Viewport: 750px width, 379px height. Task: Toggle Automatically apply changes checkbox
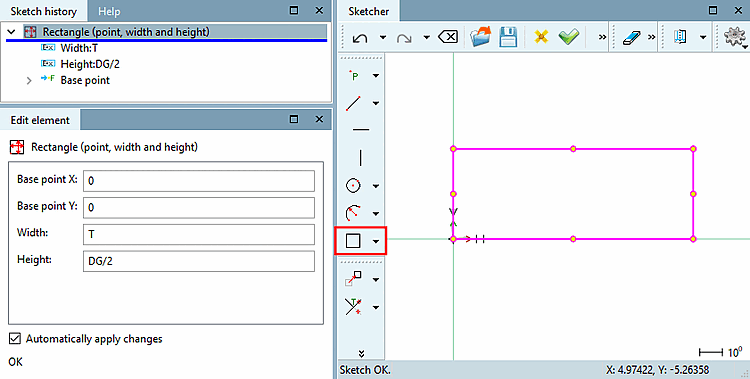coord(15,339)
